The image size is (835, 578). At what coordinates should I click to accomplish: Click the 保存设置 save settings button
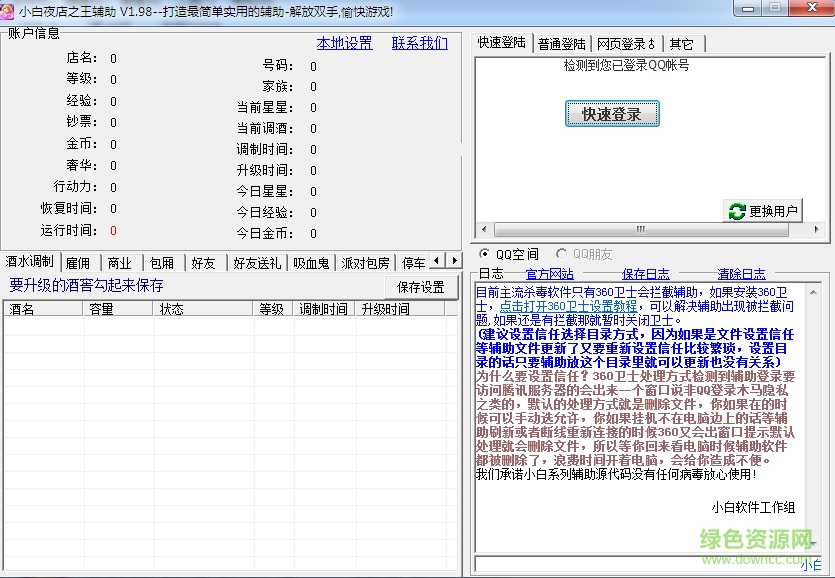click(420, 286)
